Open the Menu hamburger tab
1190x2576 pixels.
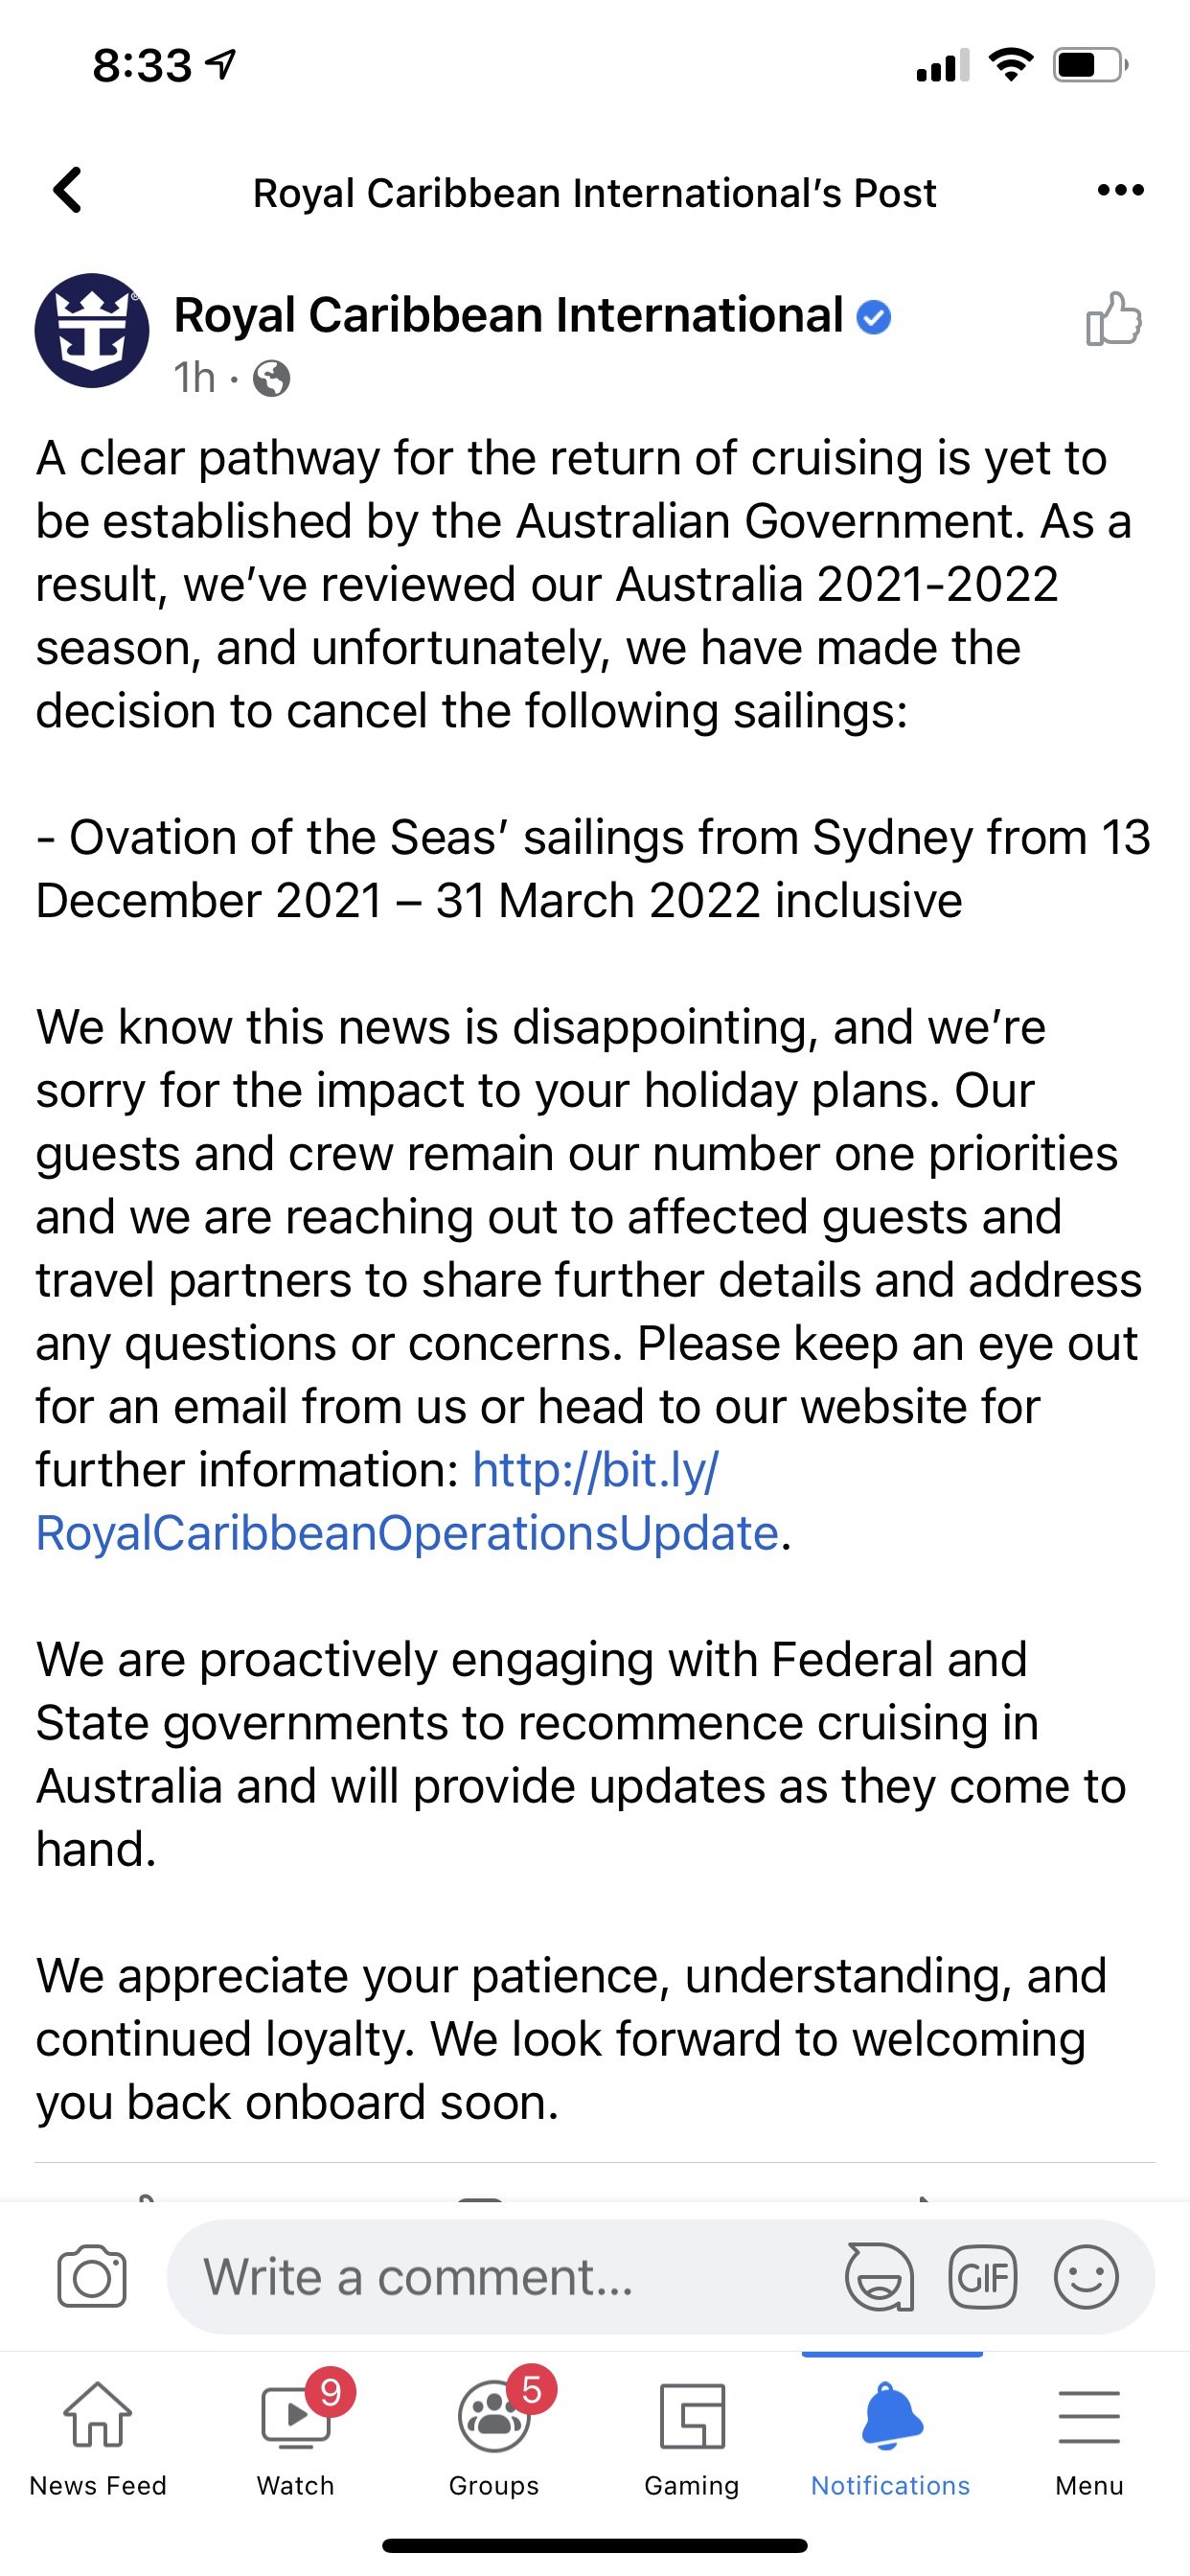1089,2438
